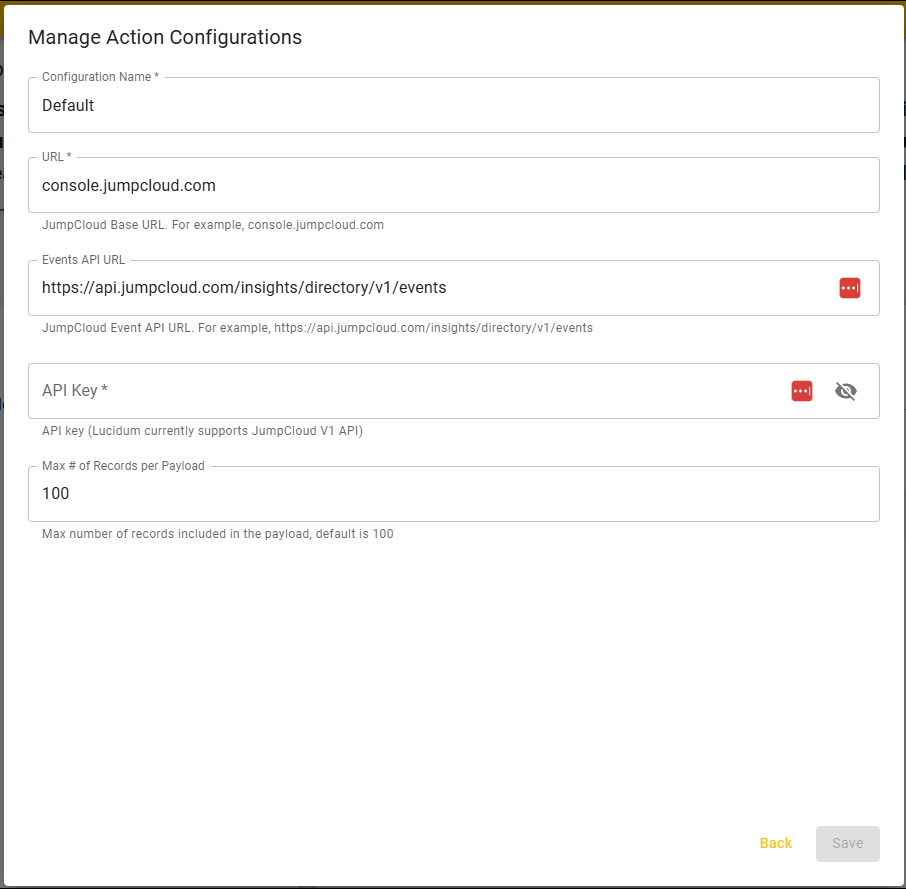Click the Lucidum supports JumpCloud V1 API hint
Viewport: 906px width, 889px height.
click(x=202, y=431)
